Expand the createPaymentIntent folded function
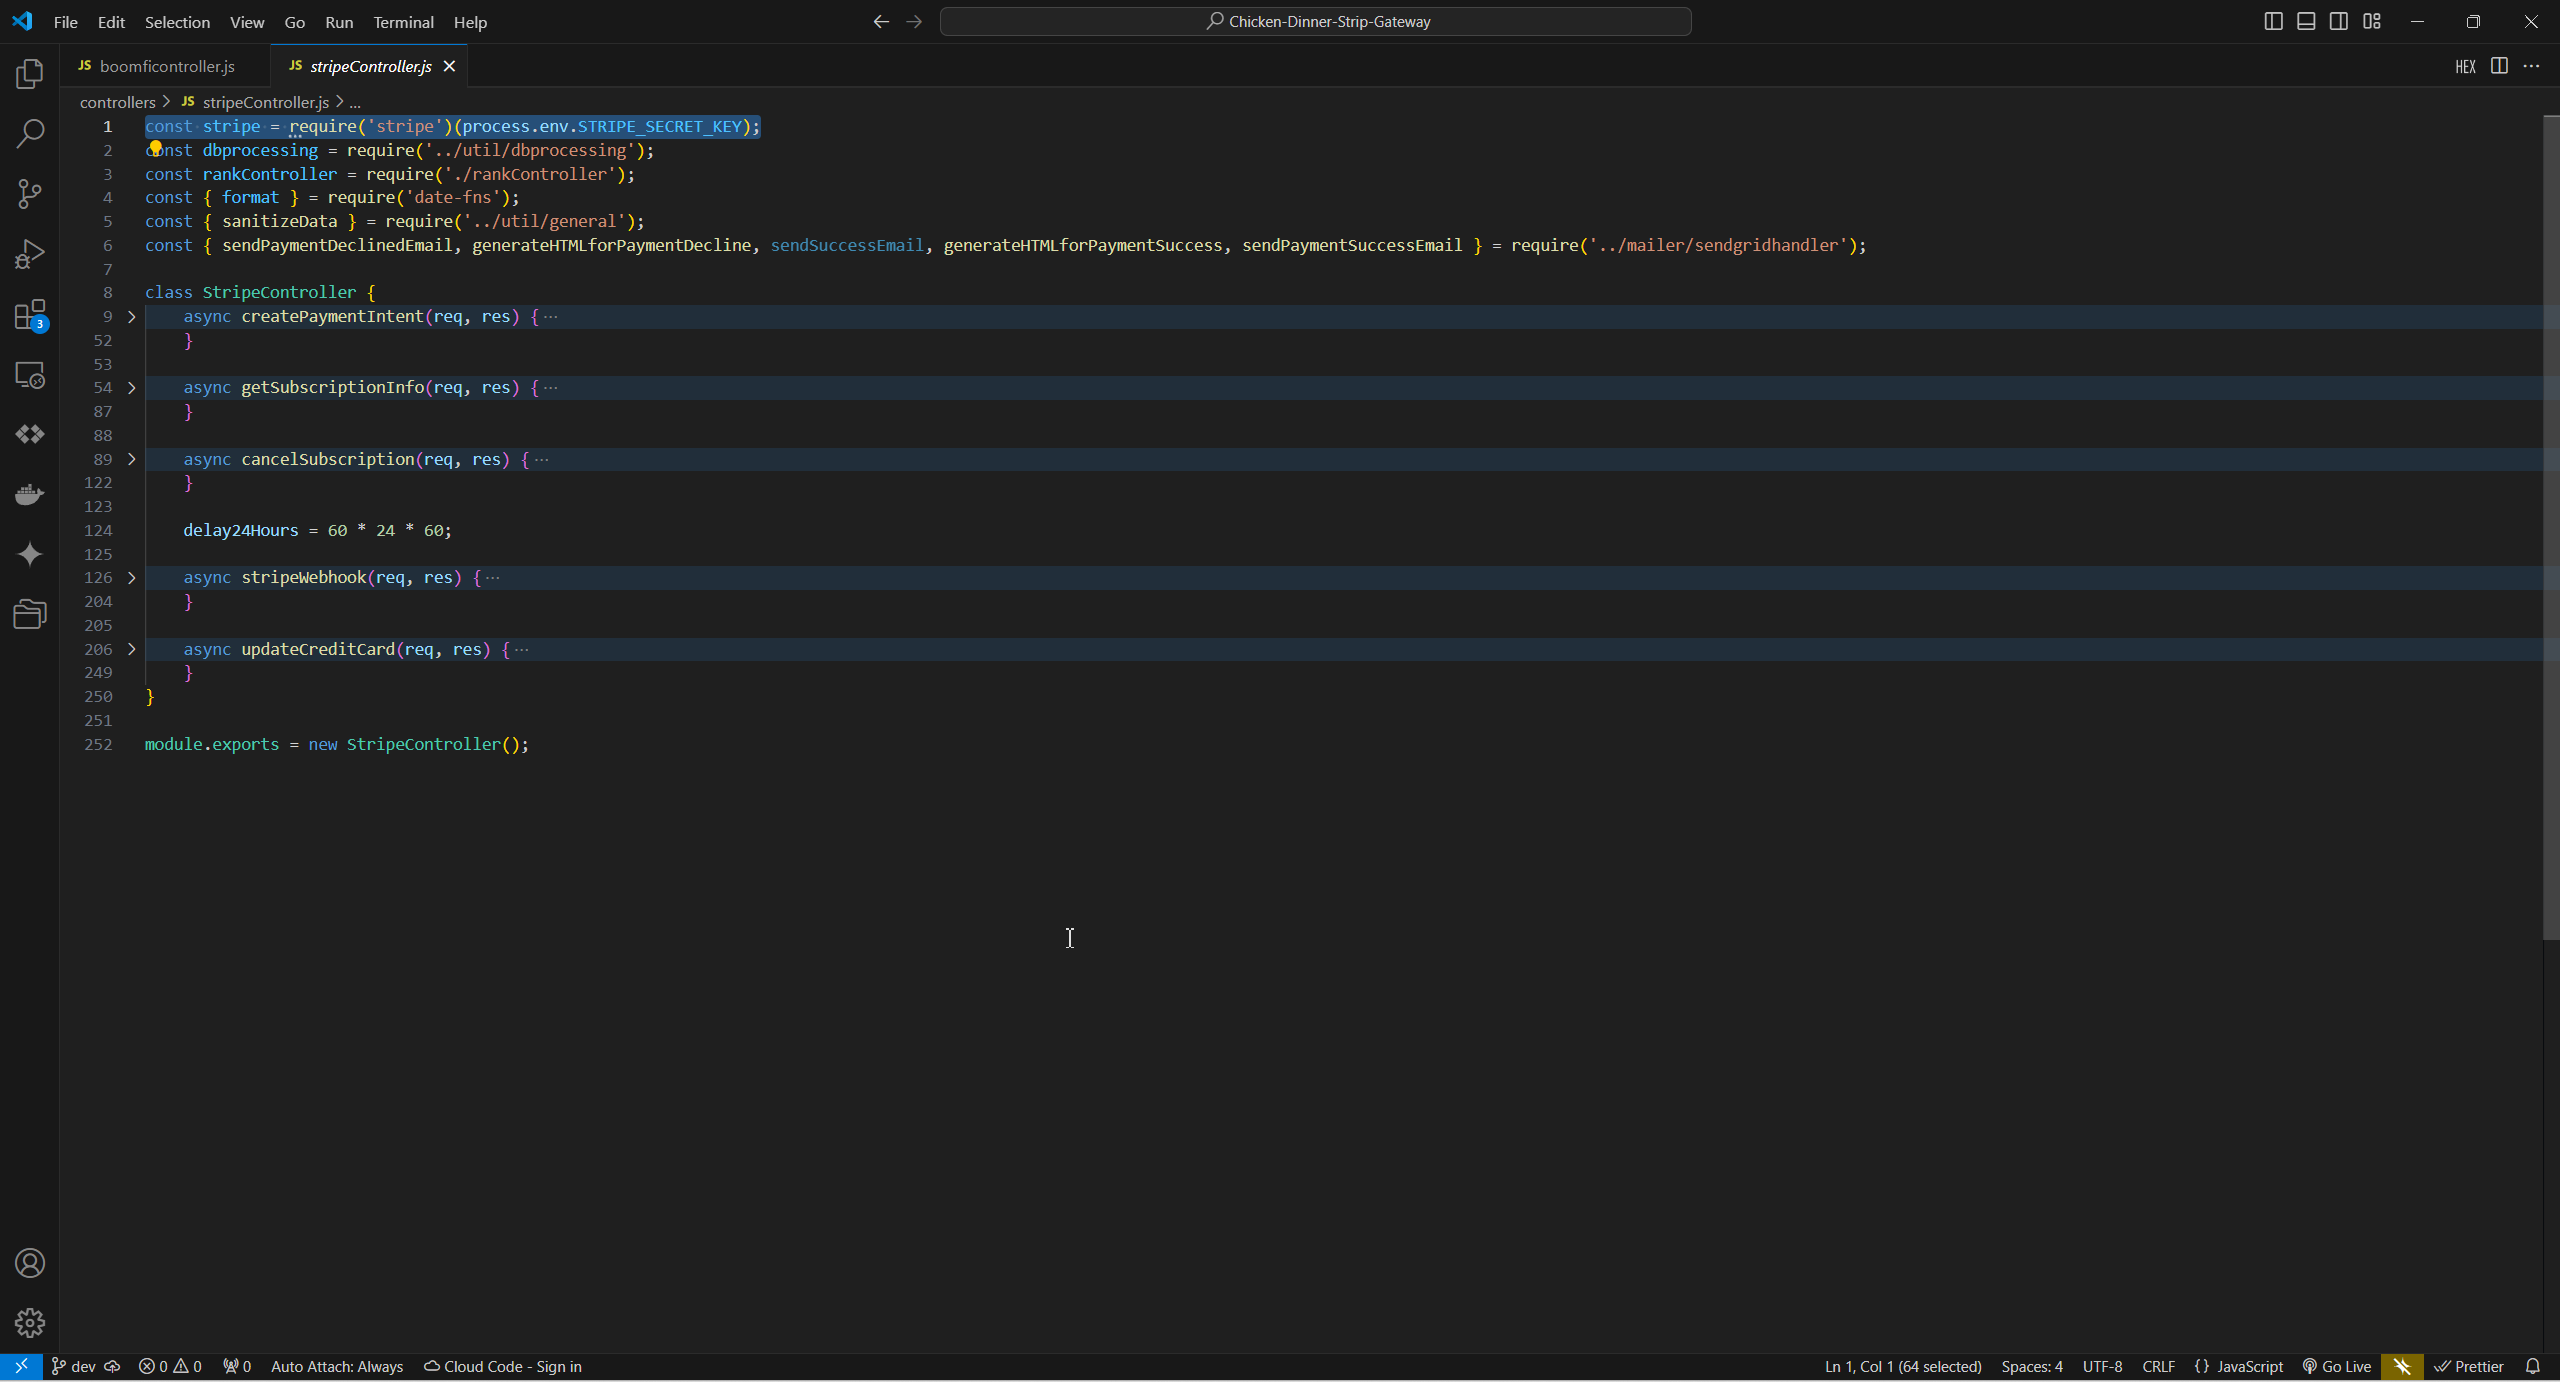The image size is (2560, 1382). (x=131, y=316)
